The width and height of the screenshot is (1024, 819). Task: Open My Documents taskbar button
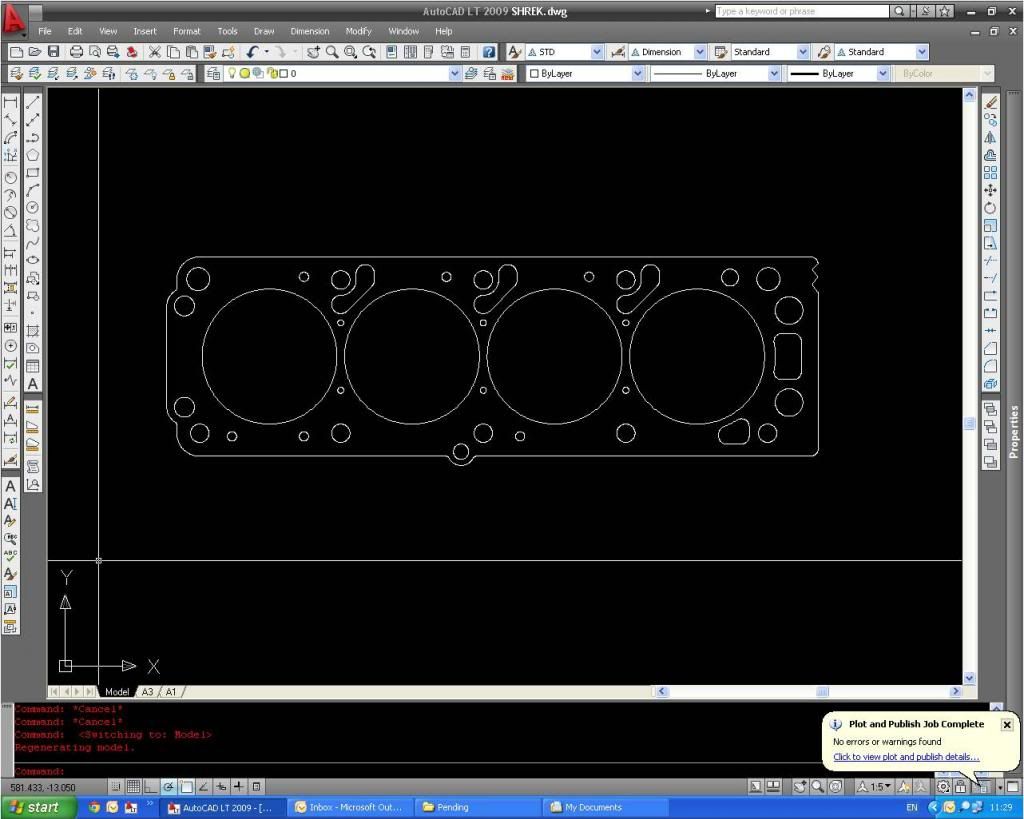604,807
